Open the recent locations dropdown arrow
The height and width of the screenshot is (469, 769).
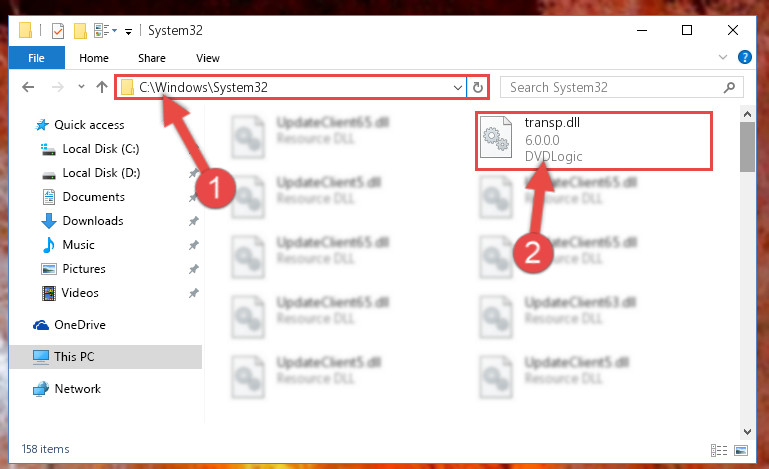pos(81,87)
